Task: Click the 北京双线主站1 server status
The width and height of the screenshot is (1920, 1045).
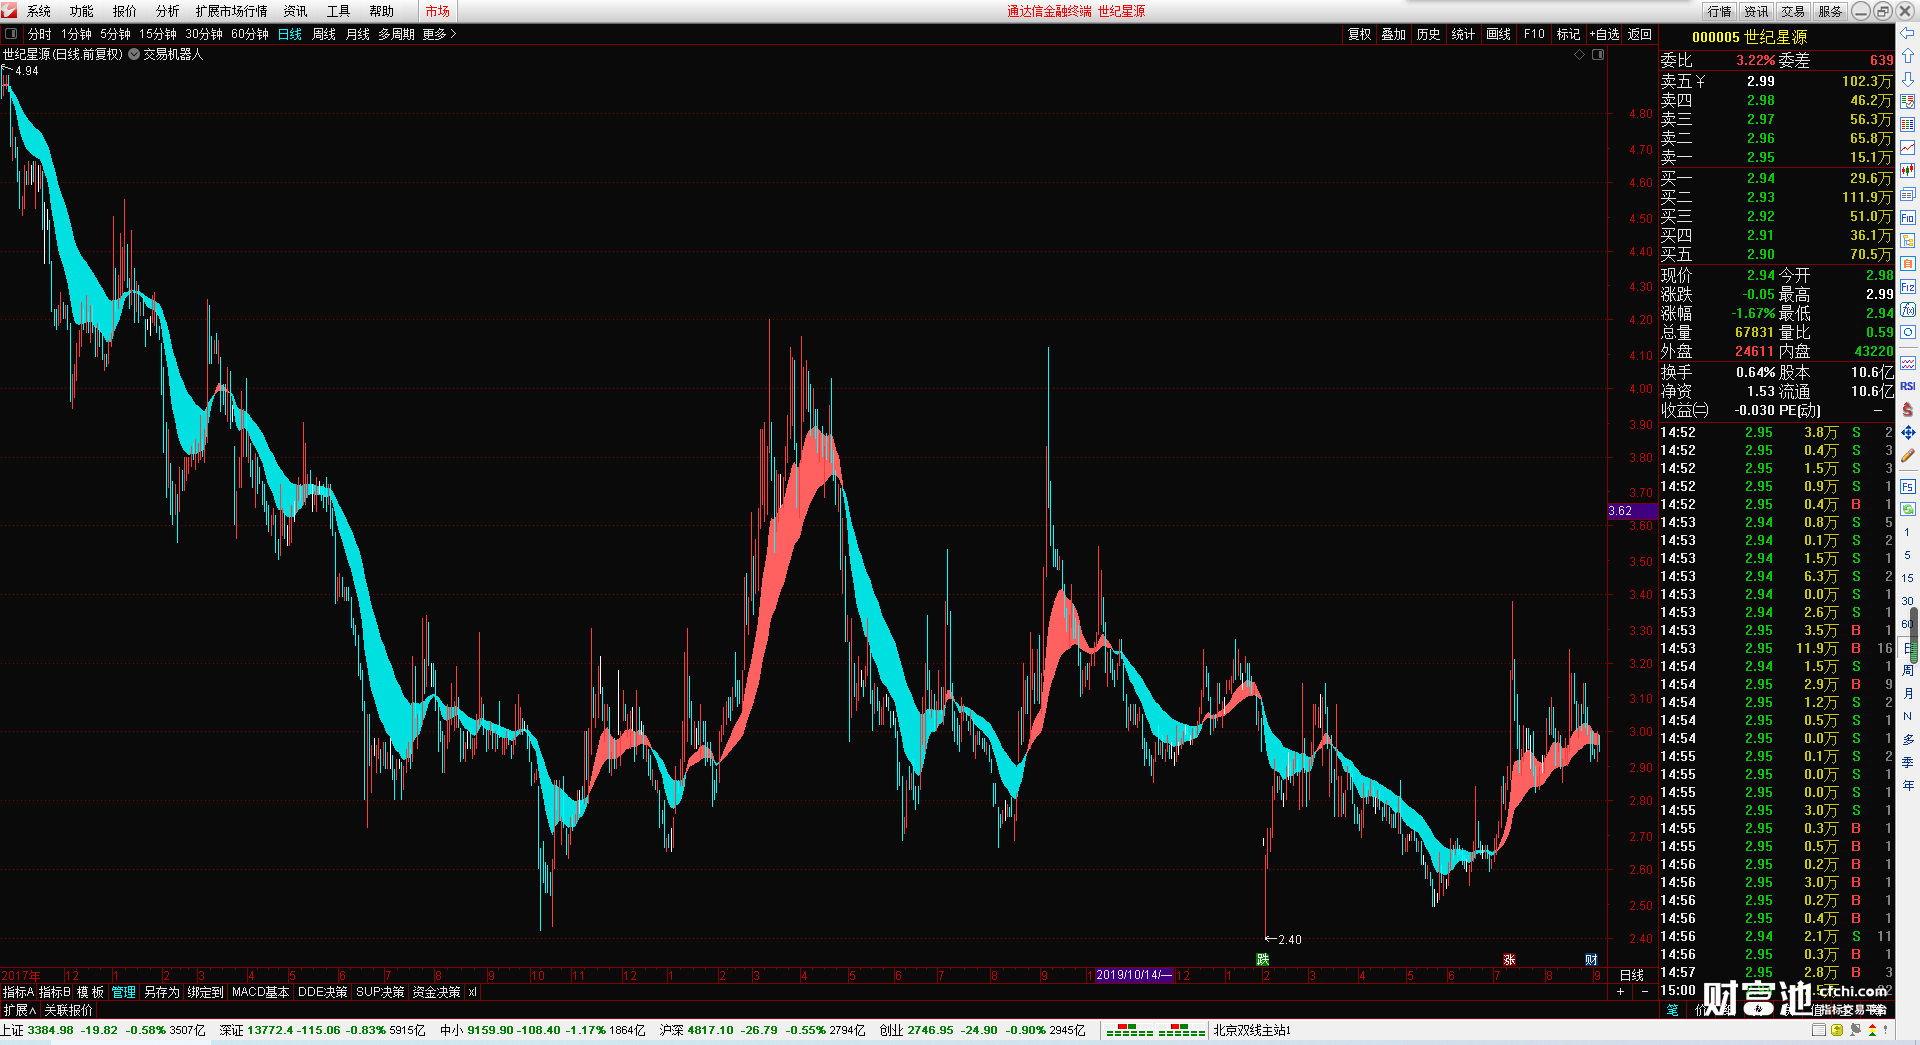Action: pos(1253,1030)
